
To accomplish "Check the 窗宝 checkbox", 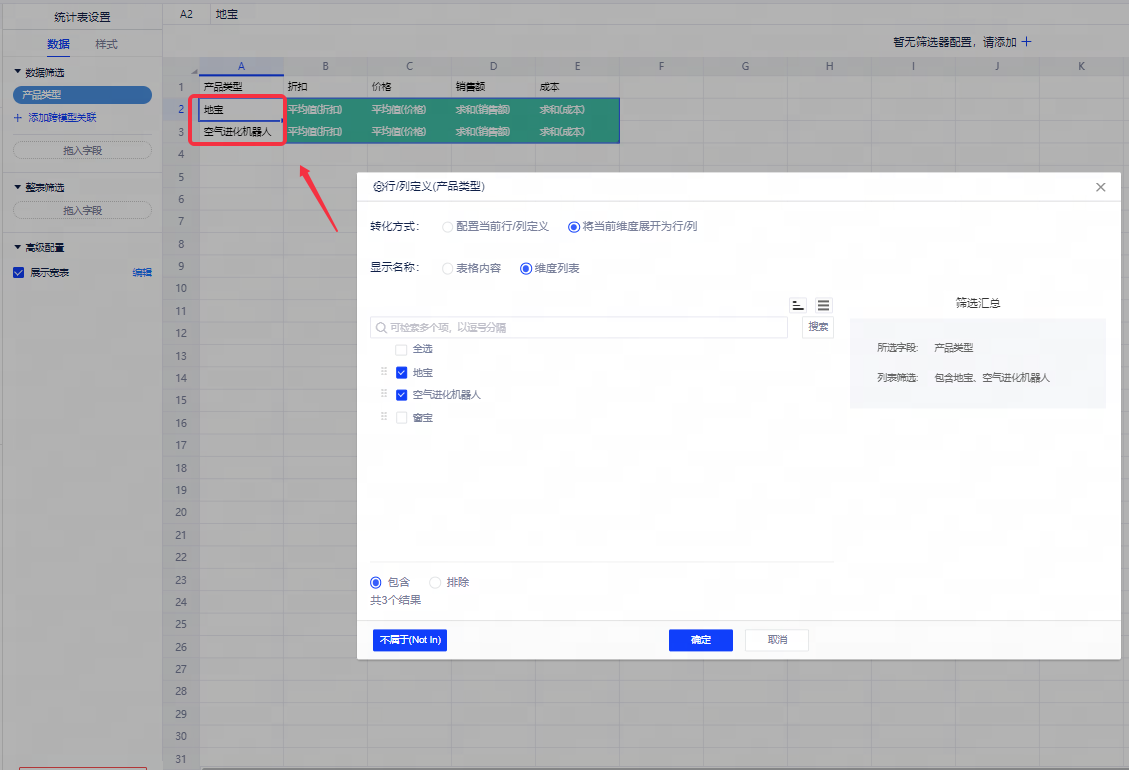I will click(401, 418).
